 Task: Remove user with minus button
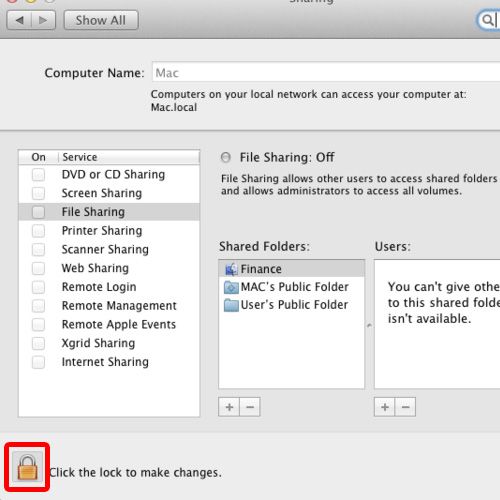click(x=405, y=407)
